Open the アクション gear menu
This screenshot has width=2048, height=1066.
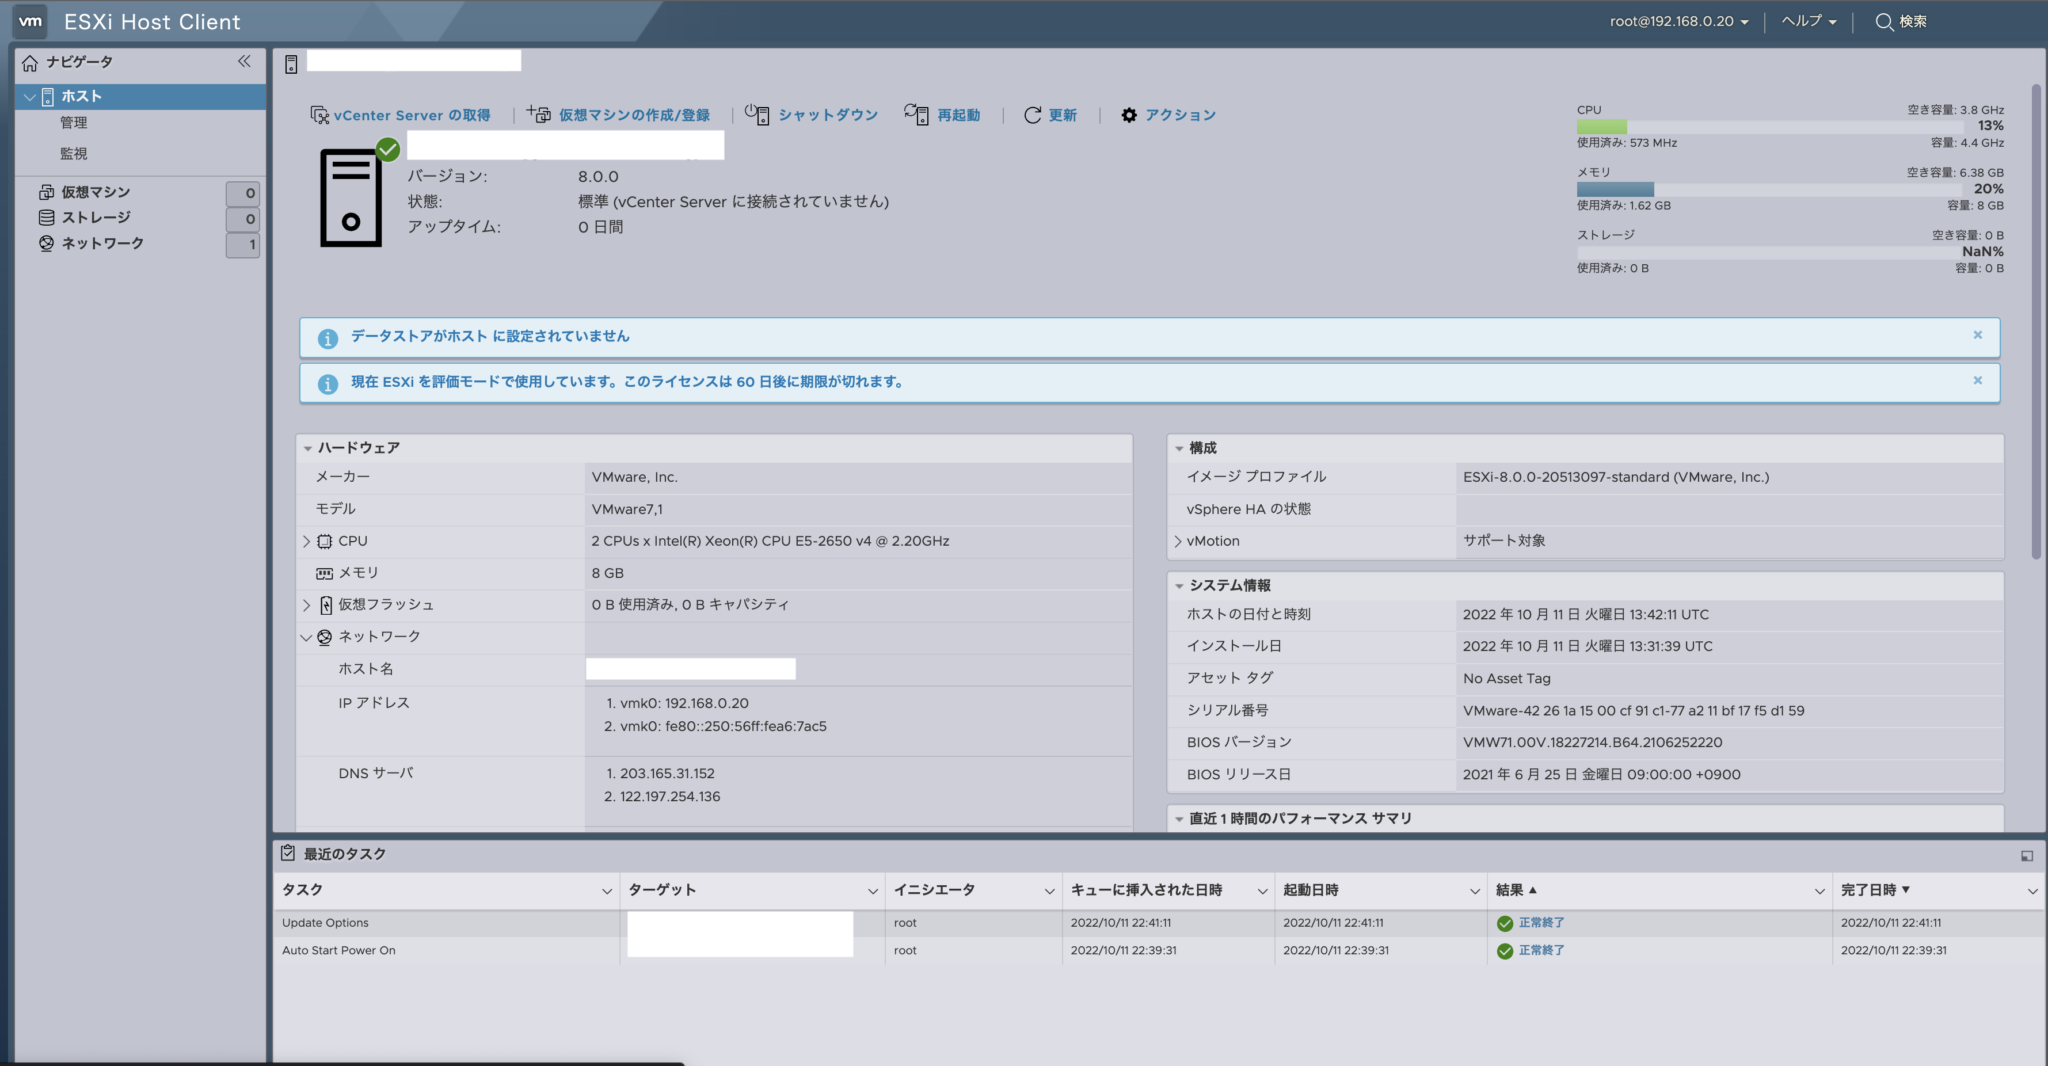(x=1129, y=114)
